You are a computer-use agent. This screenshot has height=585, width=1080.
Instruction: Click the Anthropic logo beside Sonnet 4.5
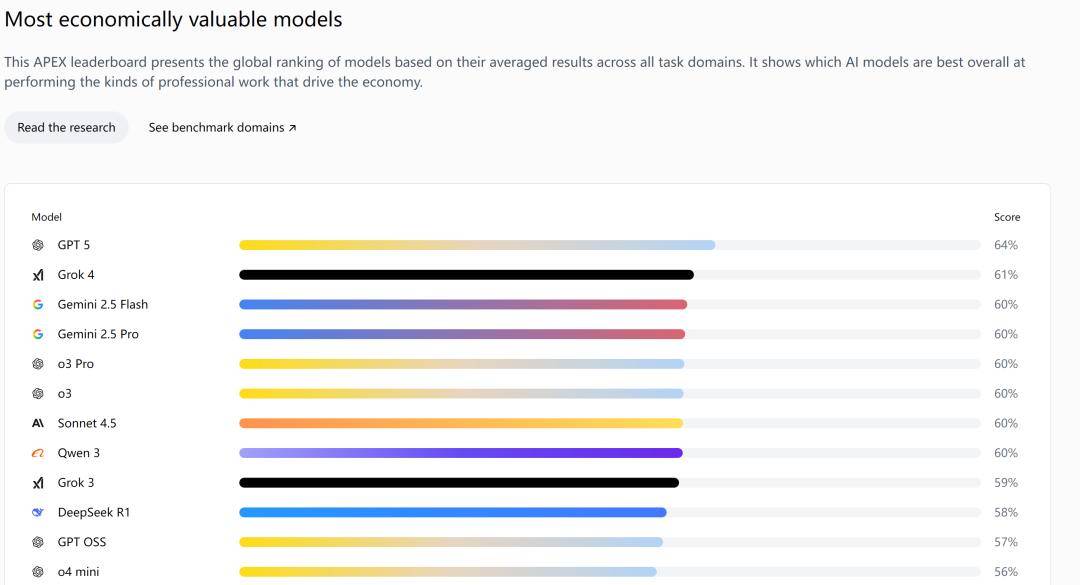click(38, 424)
